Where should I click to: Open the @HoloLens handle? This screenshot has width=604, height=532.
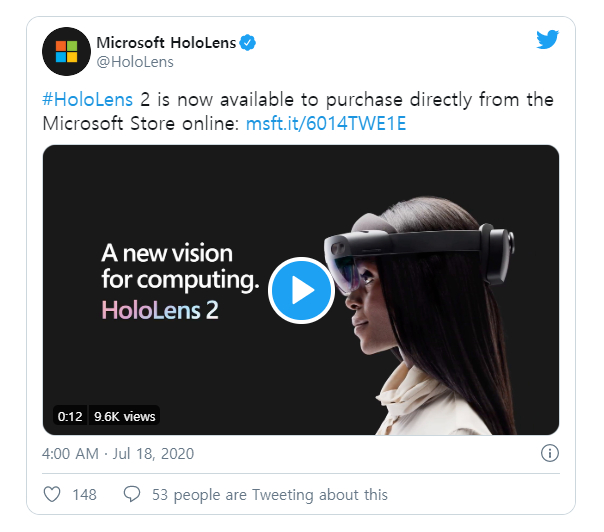(135, 62)
